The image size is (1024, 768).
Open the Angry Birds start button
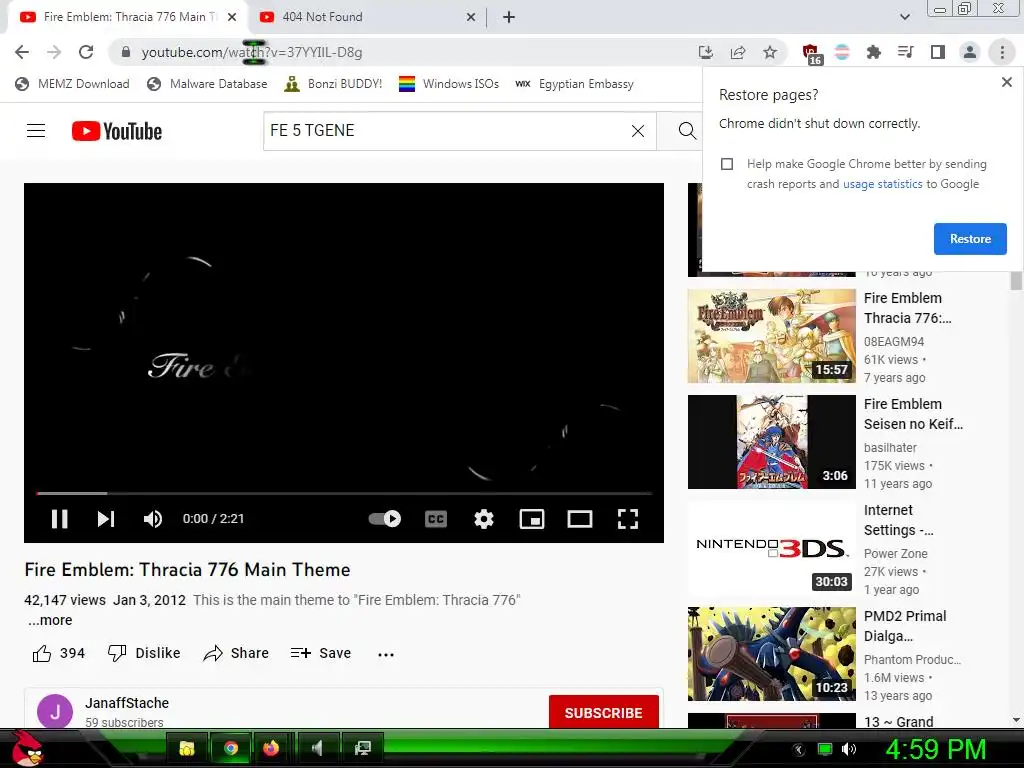click(x=27, y=748)
